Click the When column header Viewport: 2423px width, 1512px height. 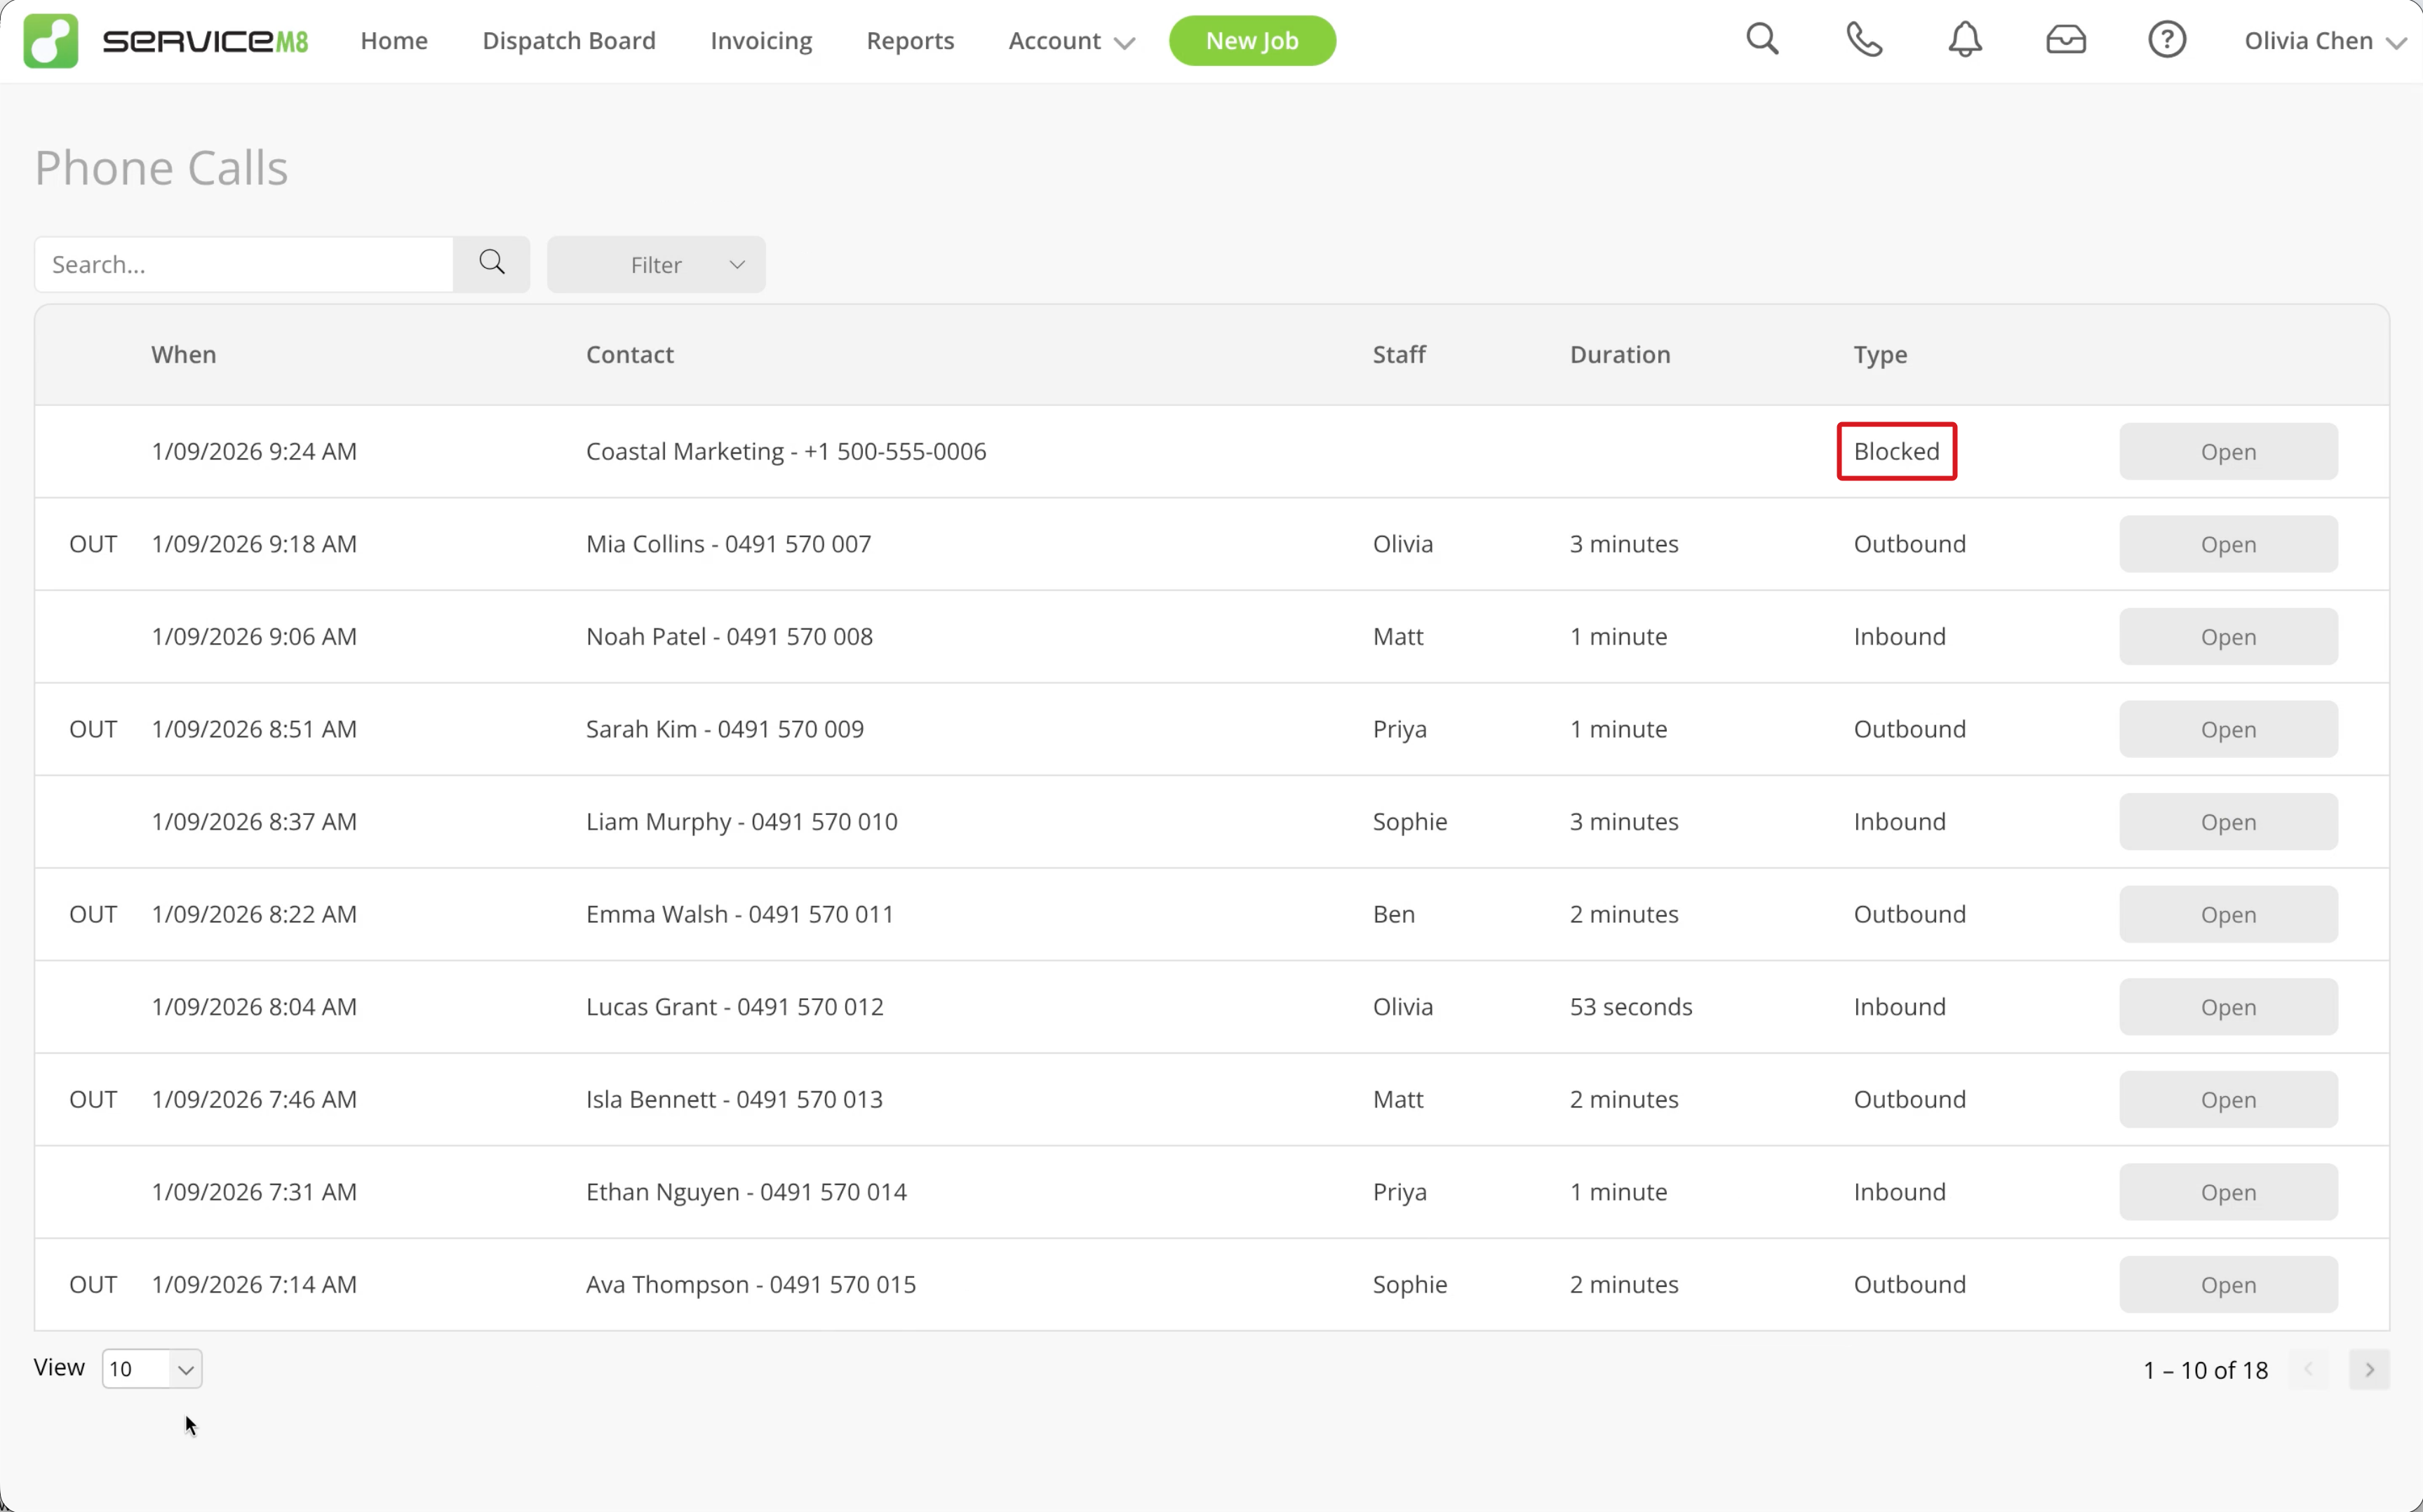tap(183, 354)
